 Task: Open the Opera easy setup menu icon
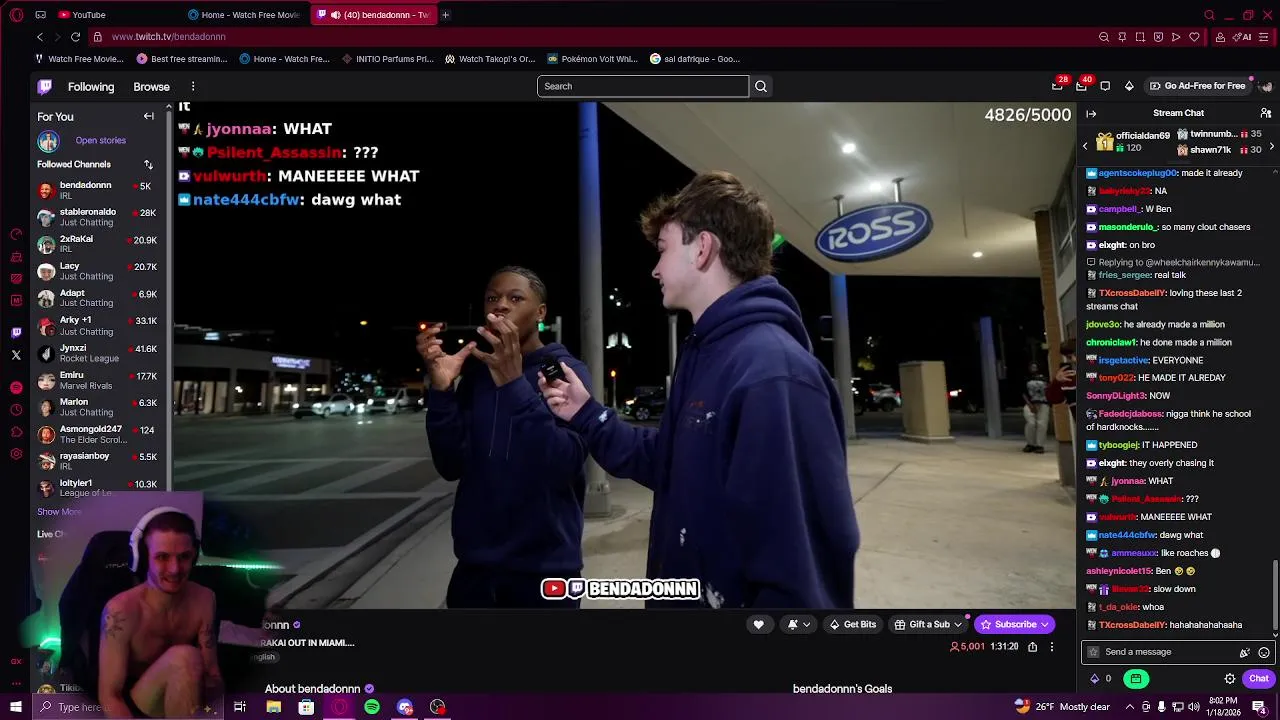tap(1266, 37)
